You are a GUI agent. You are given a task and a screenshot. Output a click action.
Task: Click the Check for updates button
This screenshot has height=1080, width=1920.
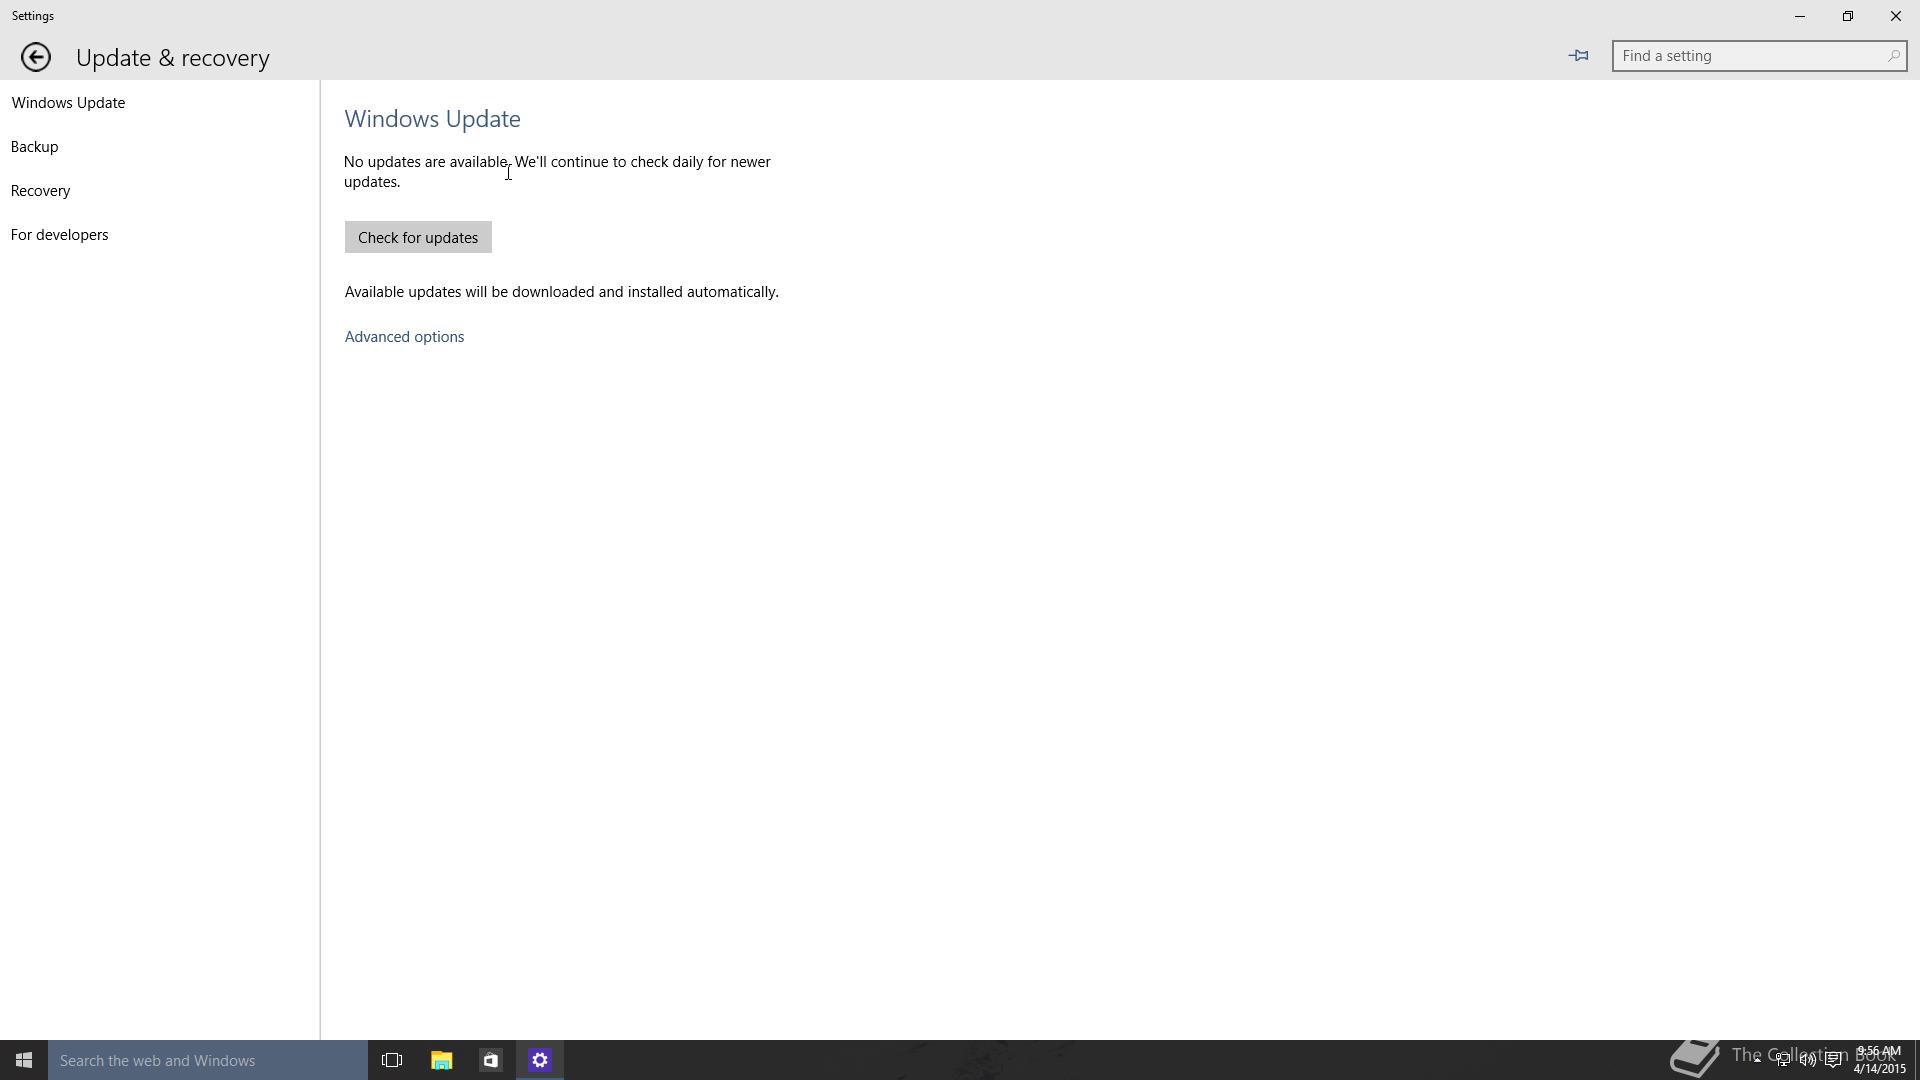point(418,237)
